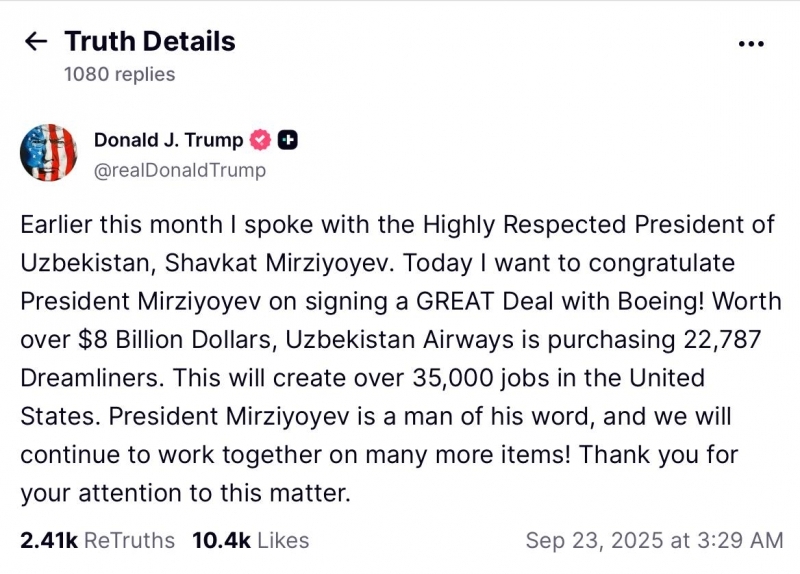View the 2.41k ReTruths list
Image resolution: width=800 pixels, height=574 pixels.
97,541
